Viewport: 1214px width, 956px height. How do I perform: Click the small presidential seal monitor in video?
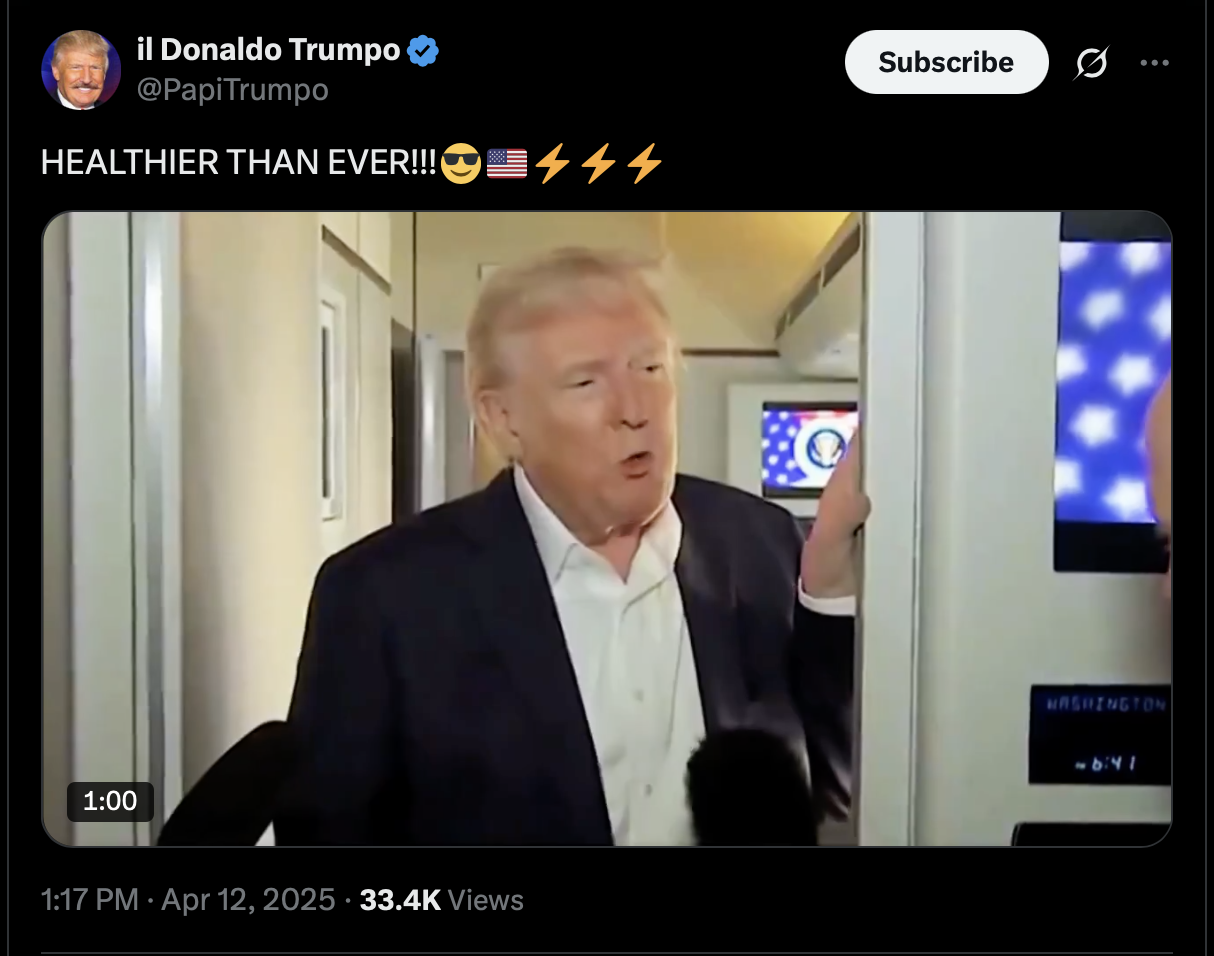[811, 449]
